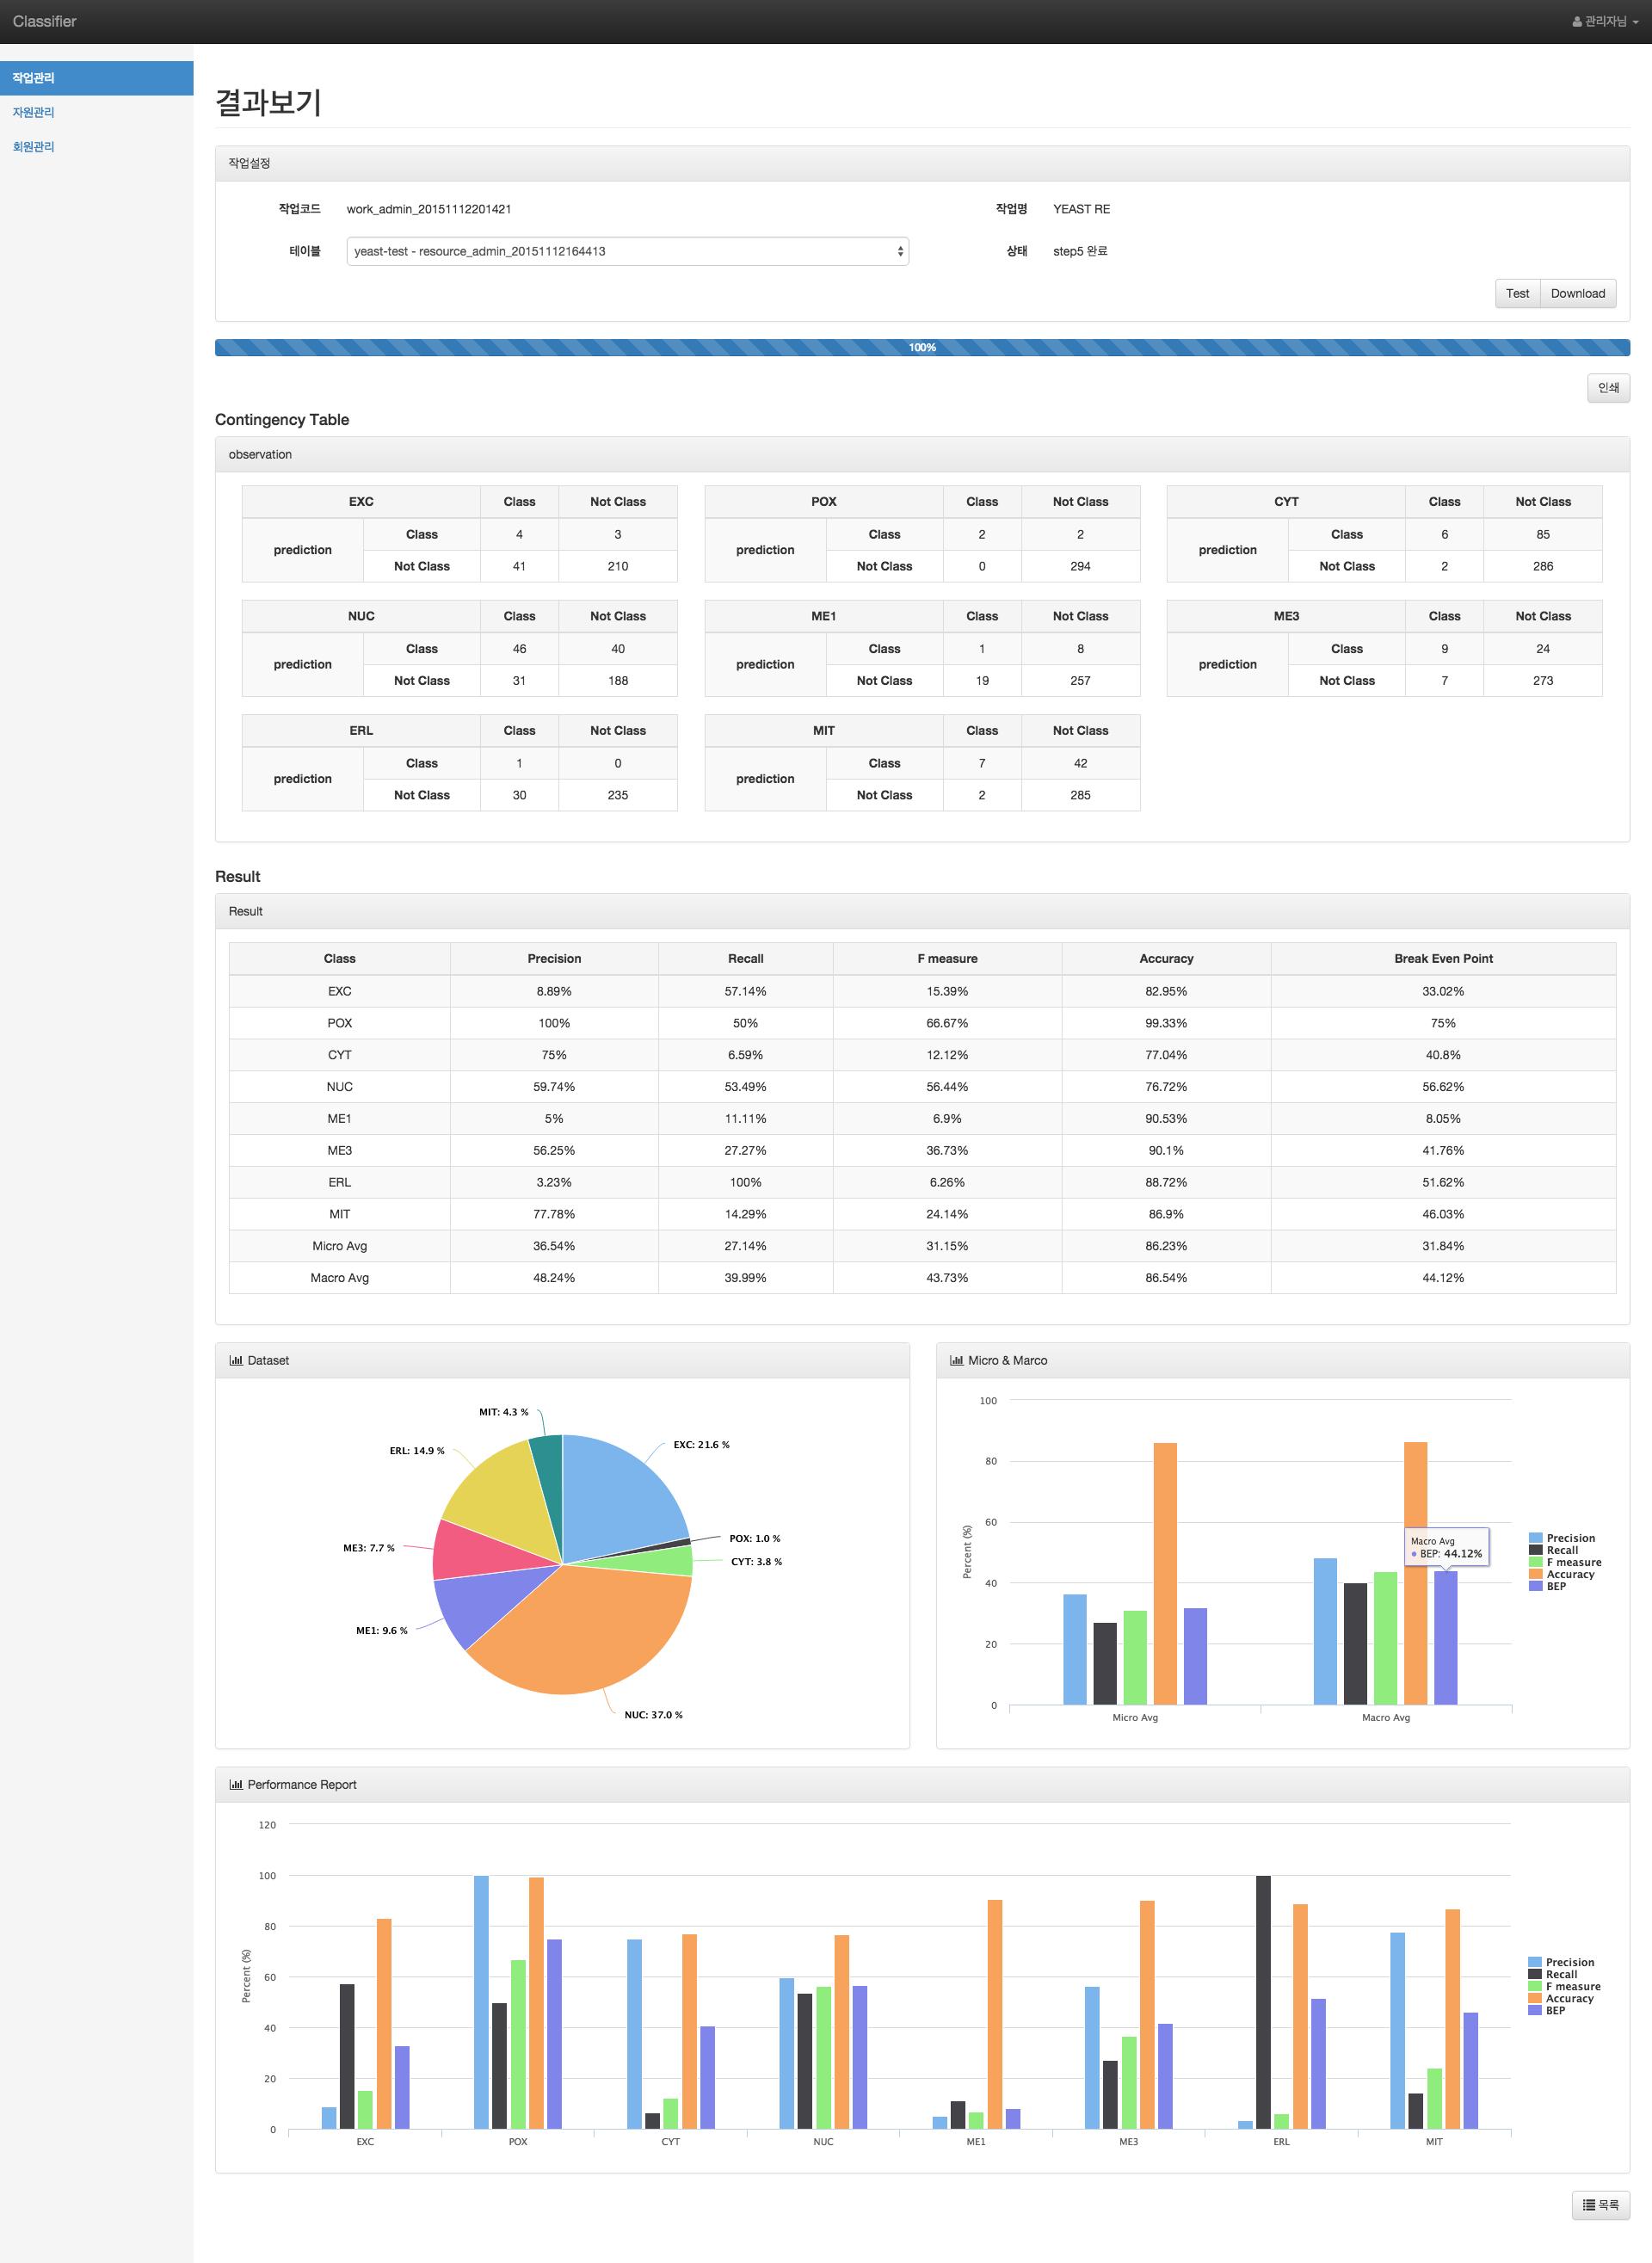Click the POX Precision bar in Performance Report
The image size is (1652, 2263).
point(481,2002)
